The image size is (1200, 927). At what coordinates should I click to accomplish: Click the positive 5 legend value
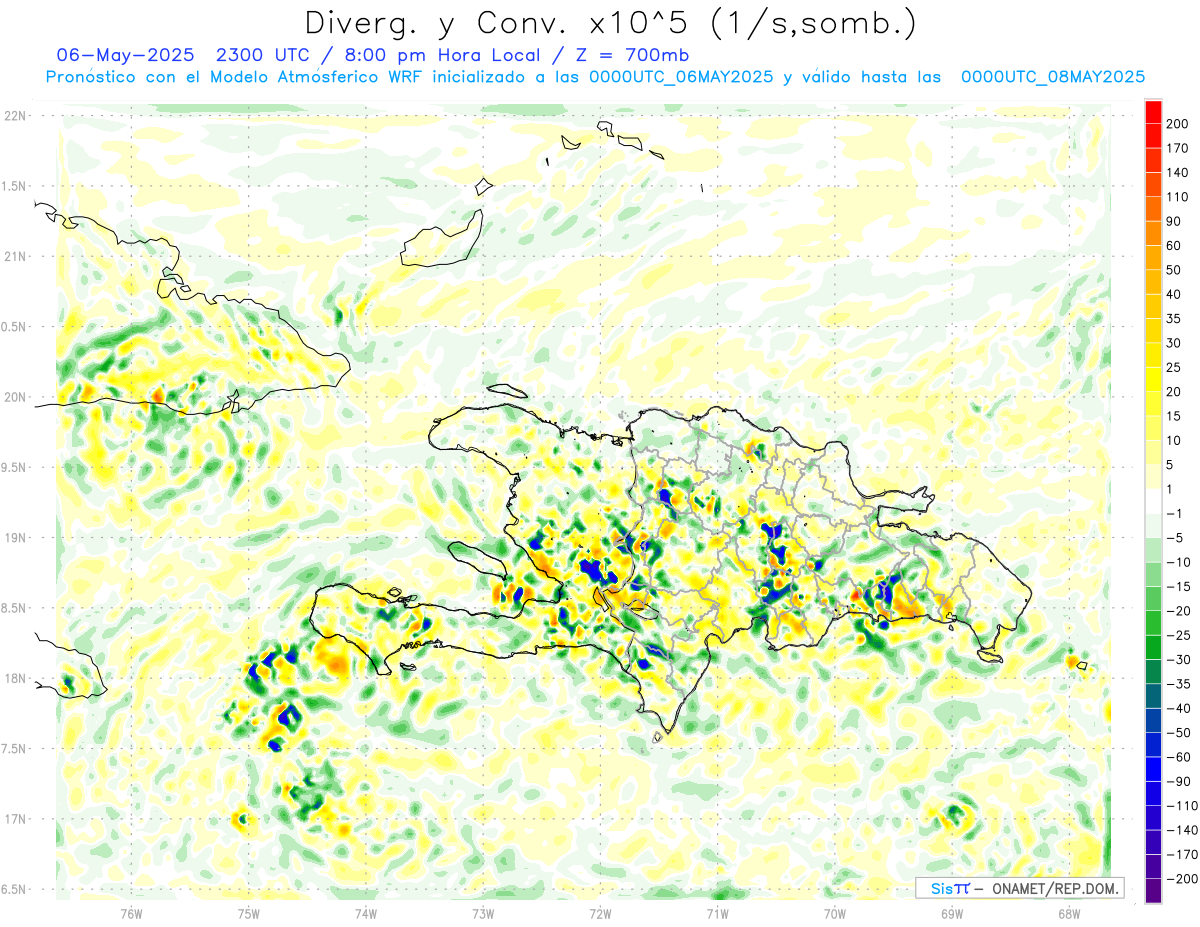click(1171, 465)
